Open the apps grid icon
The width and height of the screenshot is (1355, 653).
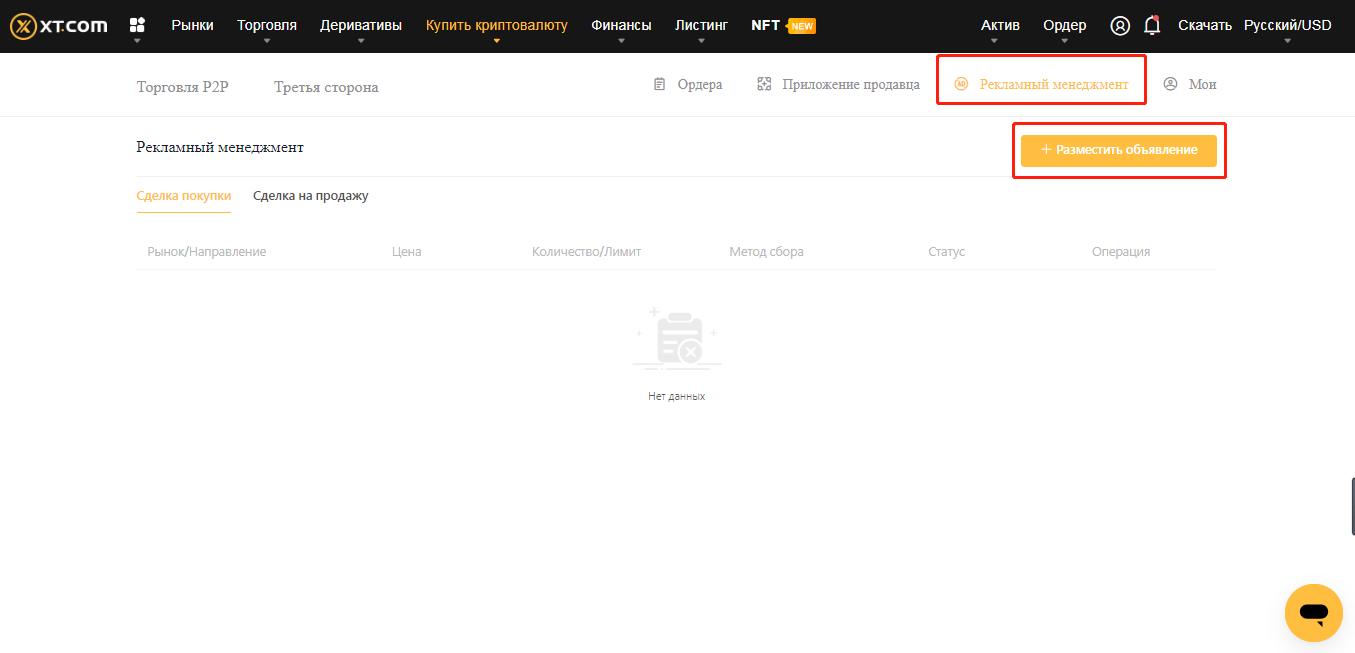point(137,25)
